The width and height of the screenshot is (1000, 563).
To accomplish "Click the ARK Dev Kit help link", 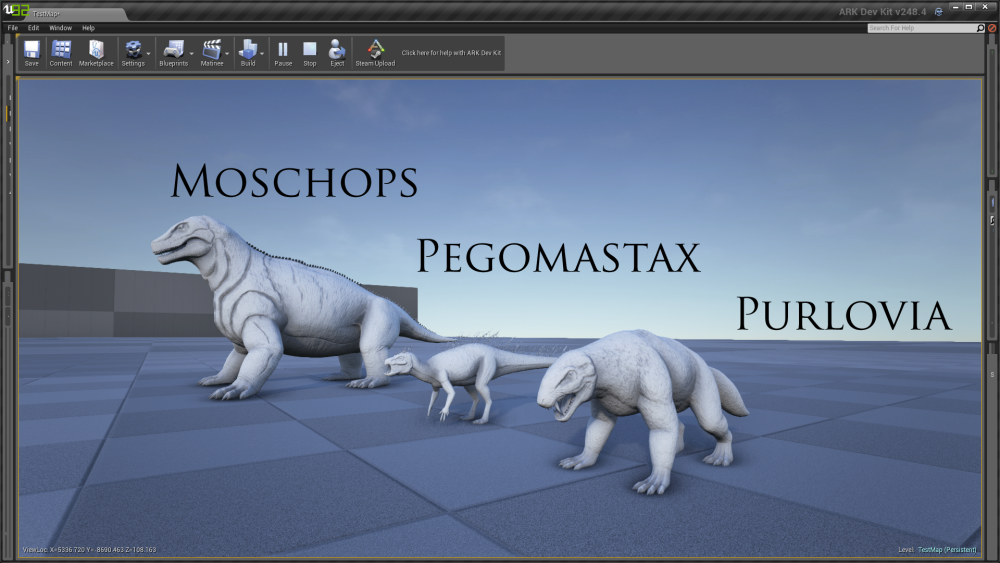I will 452,53.
